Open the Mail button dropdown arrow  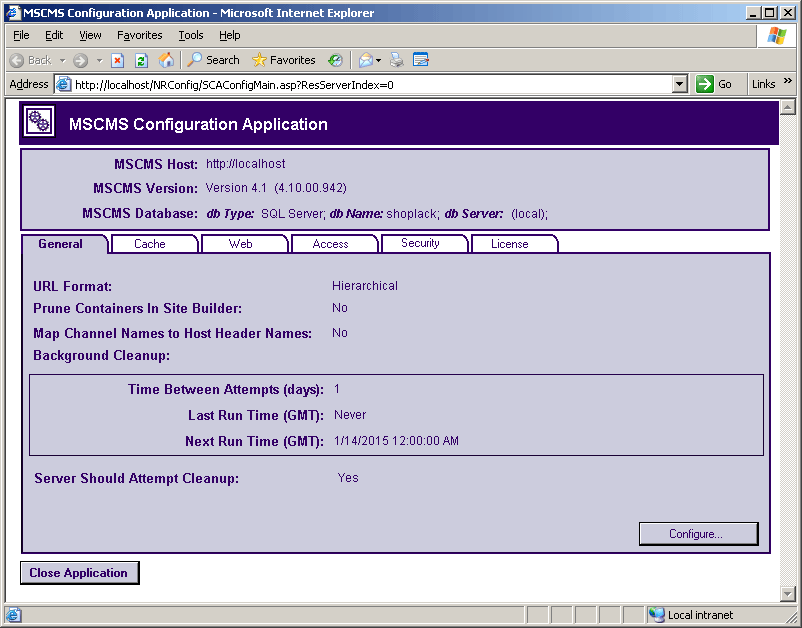[x=378, y=60]
